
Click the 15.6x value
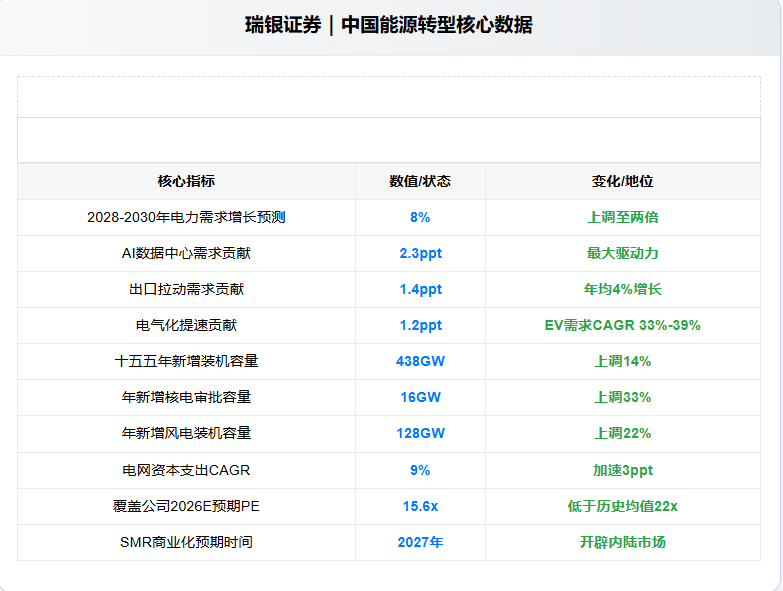420,506
